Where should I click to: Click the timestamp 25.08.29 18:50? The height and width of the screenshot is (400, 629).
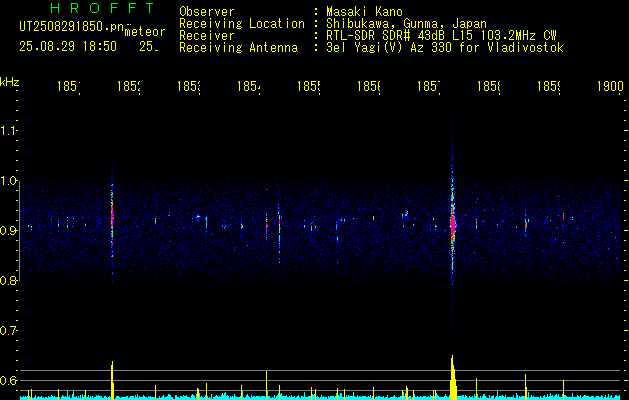tap(68, 47)
